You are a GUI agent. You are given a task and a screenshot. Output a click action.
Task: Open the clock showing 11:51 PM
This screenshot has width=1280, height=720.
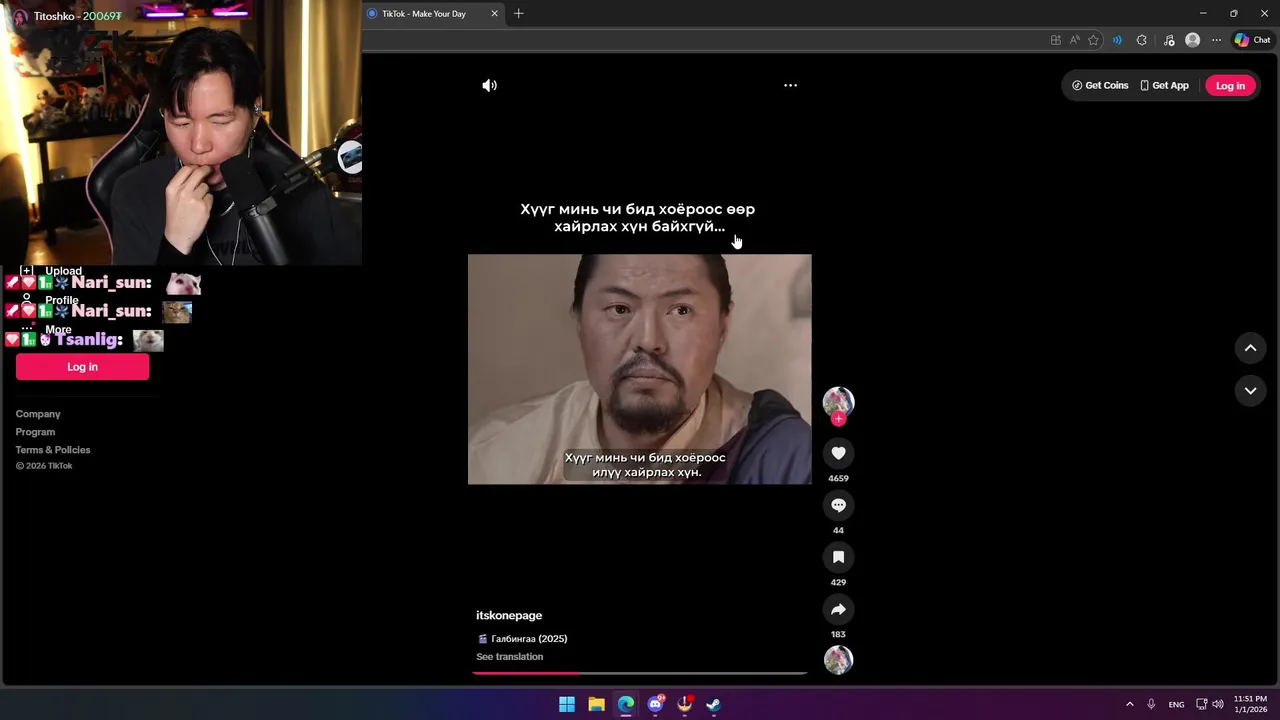[1250, 704]
